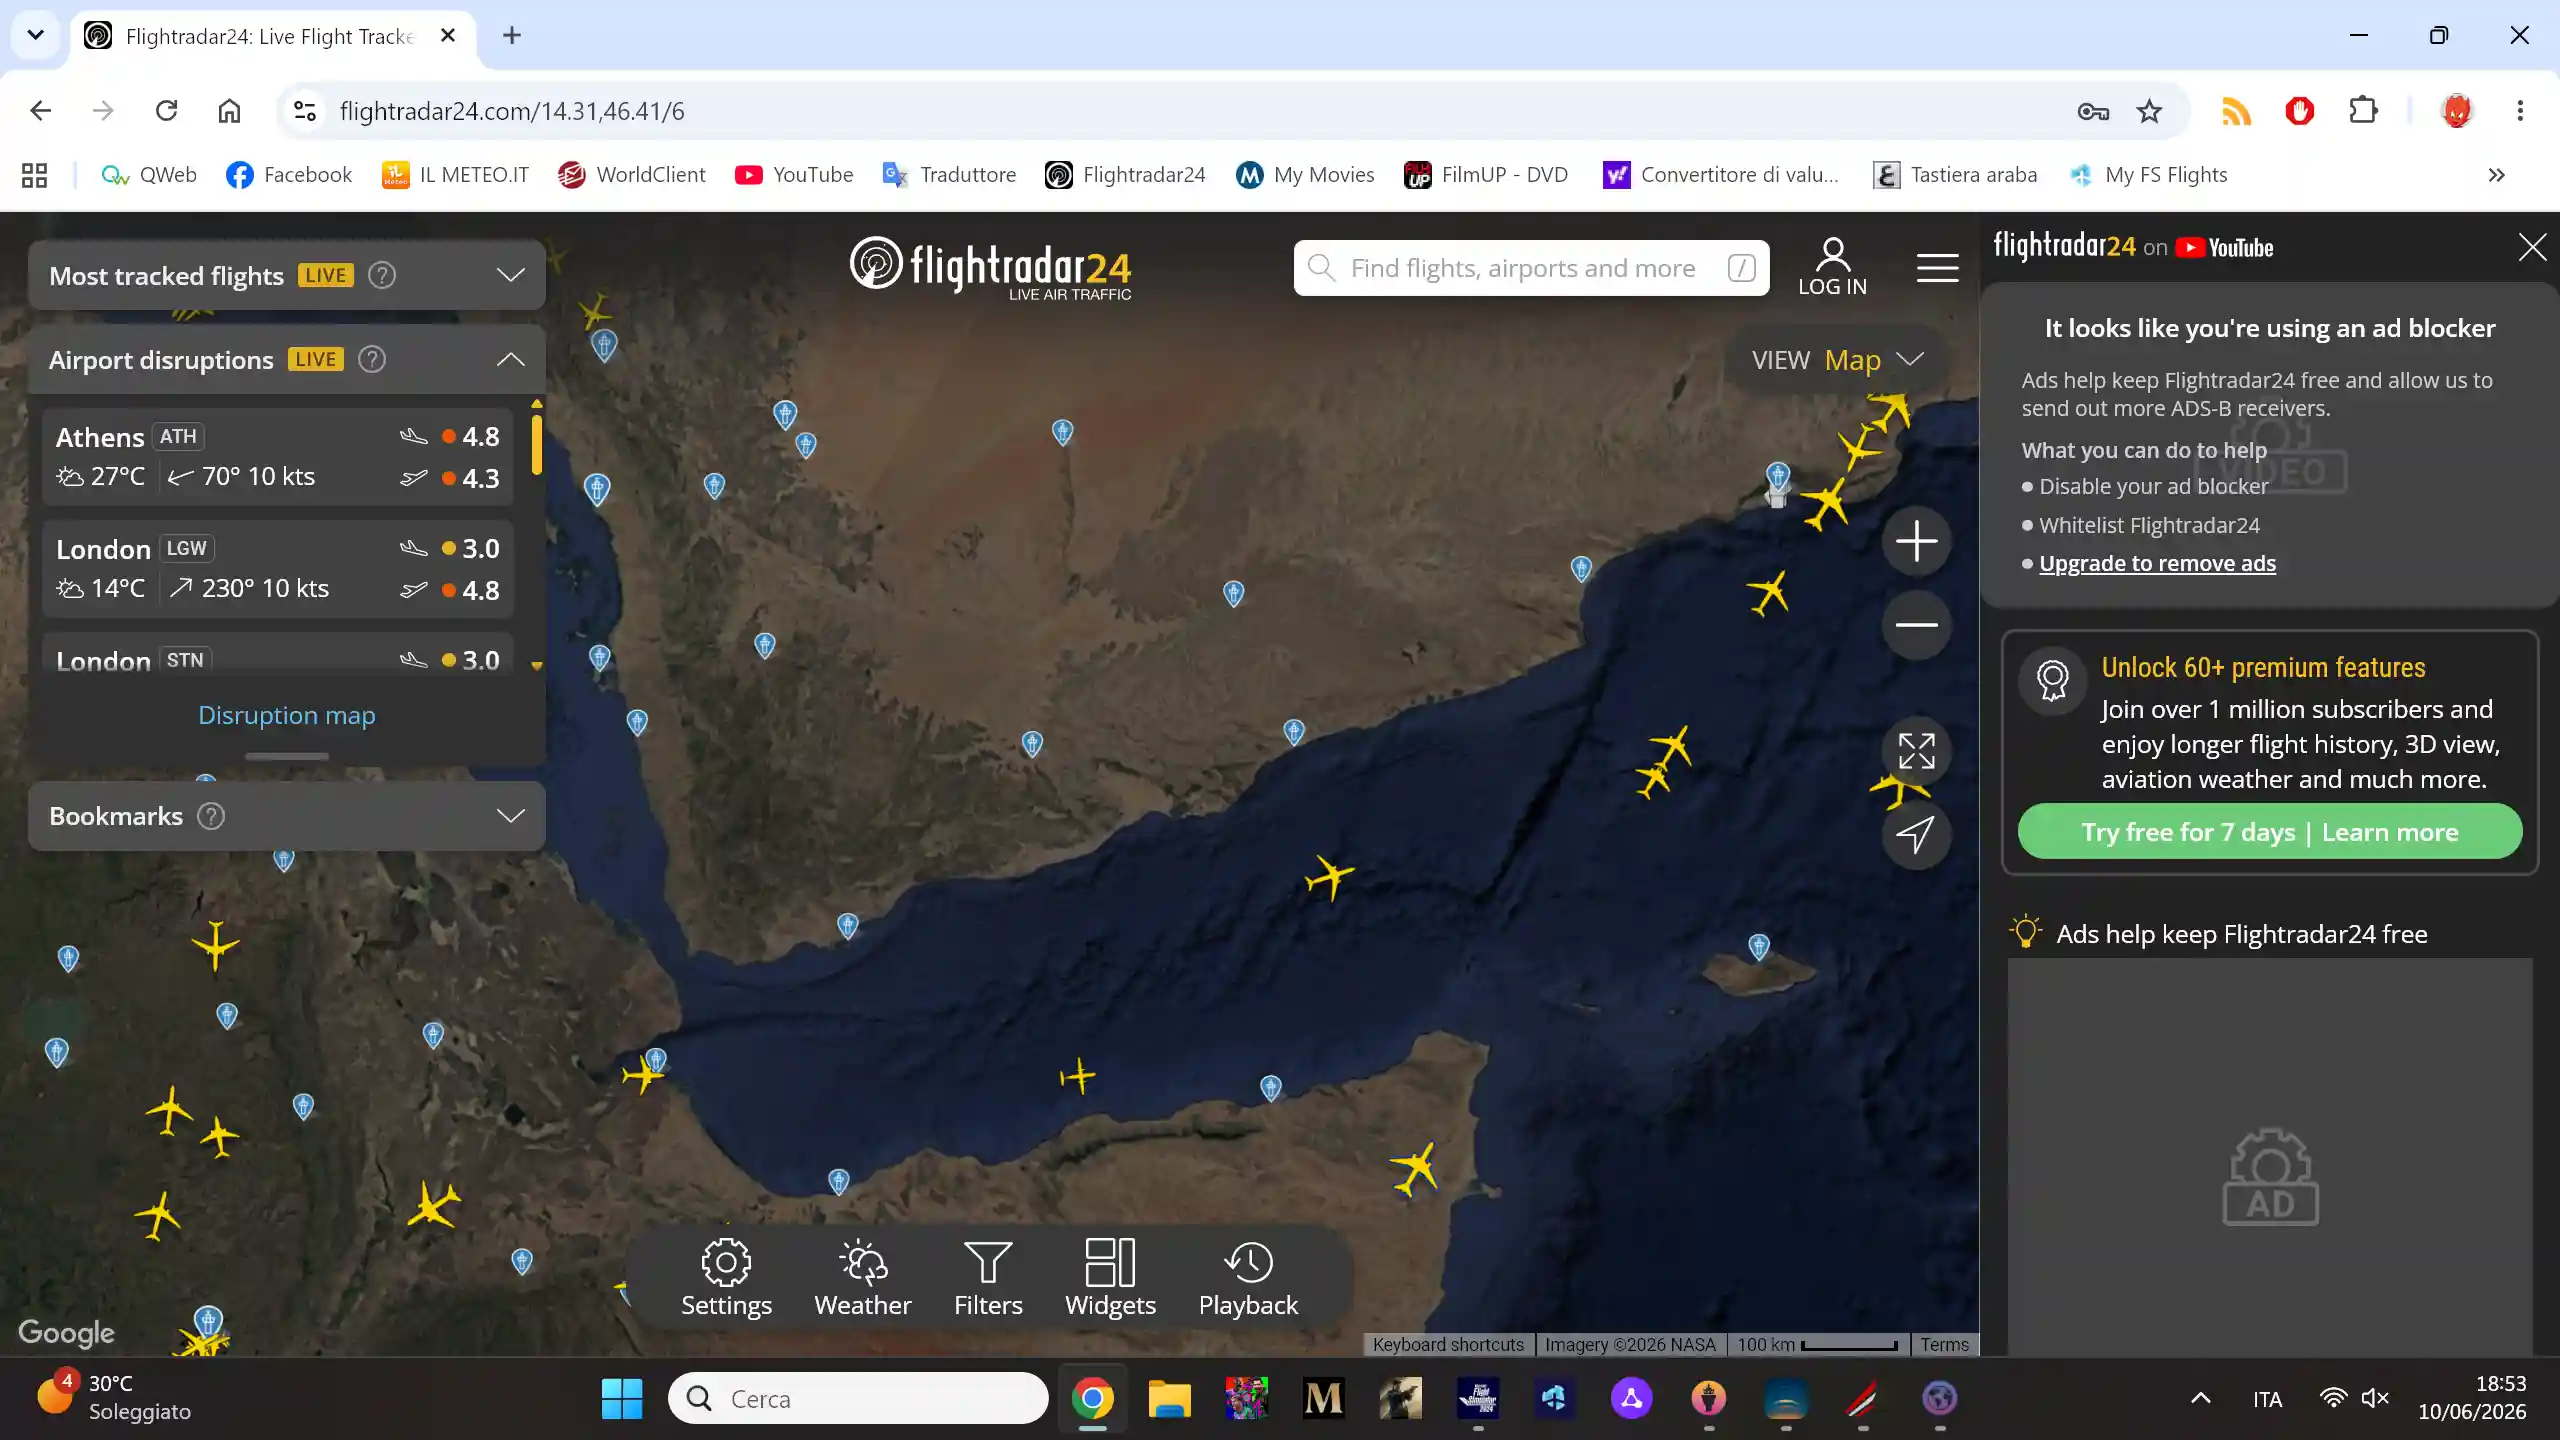2560x1440 pixels.
Task: Click Try free for 7 days button
Action: 2269,832
